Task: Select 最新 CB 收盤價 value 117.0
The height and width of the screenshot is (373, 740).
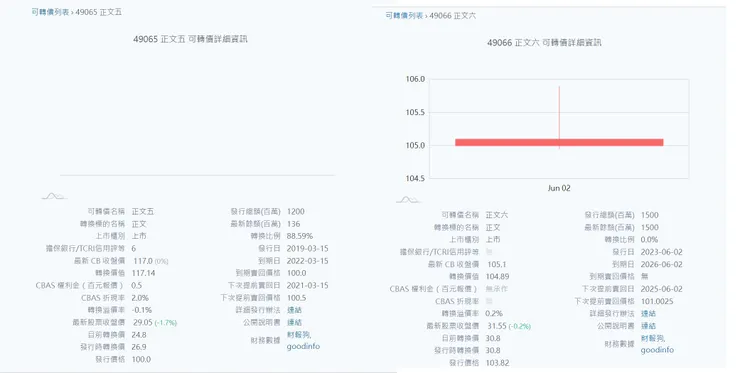Action: click(143, 261)
